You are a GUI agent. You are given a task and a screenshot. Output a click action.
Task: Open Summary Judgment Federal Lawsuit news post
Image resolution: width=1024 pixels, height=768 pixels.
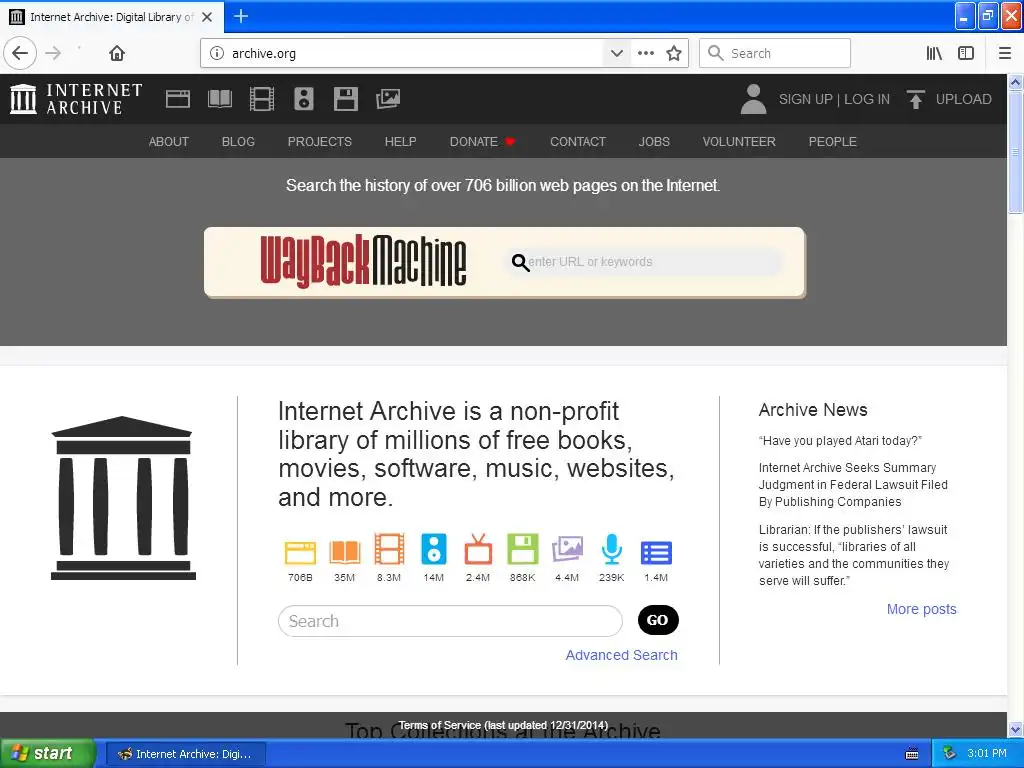(853, 485)
